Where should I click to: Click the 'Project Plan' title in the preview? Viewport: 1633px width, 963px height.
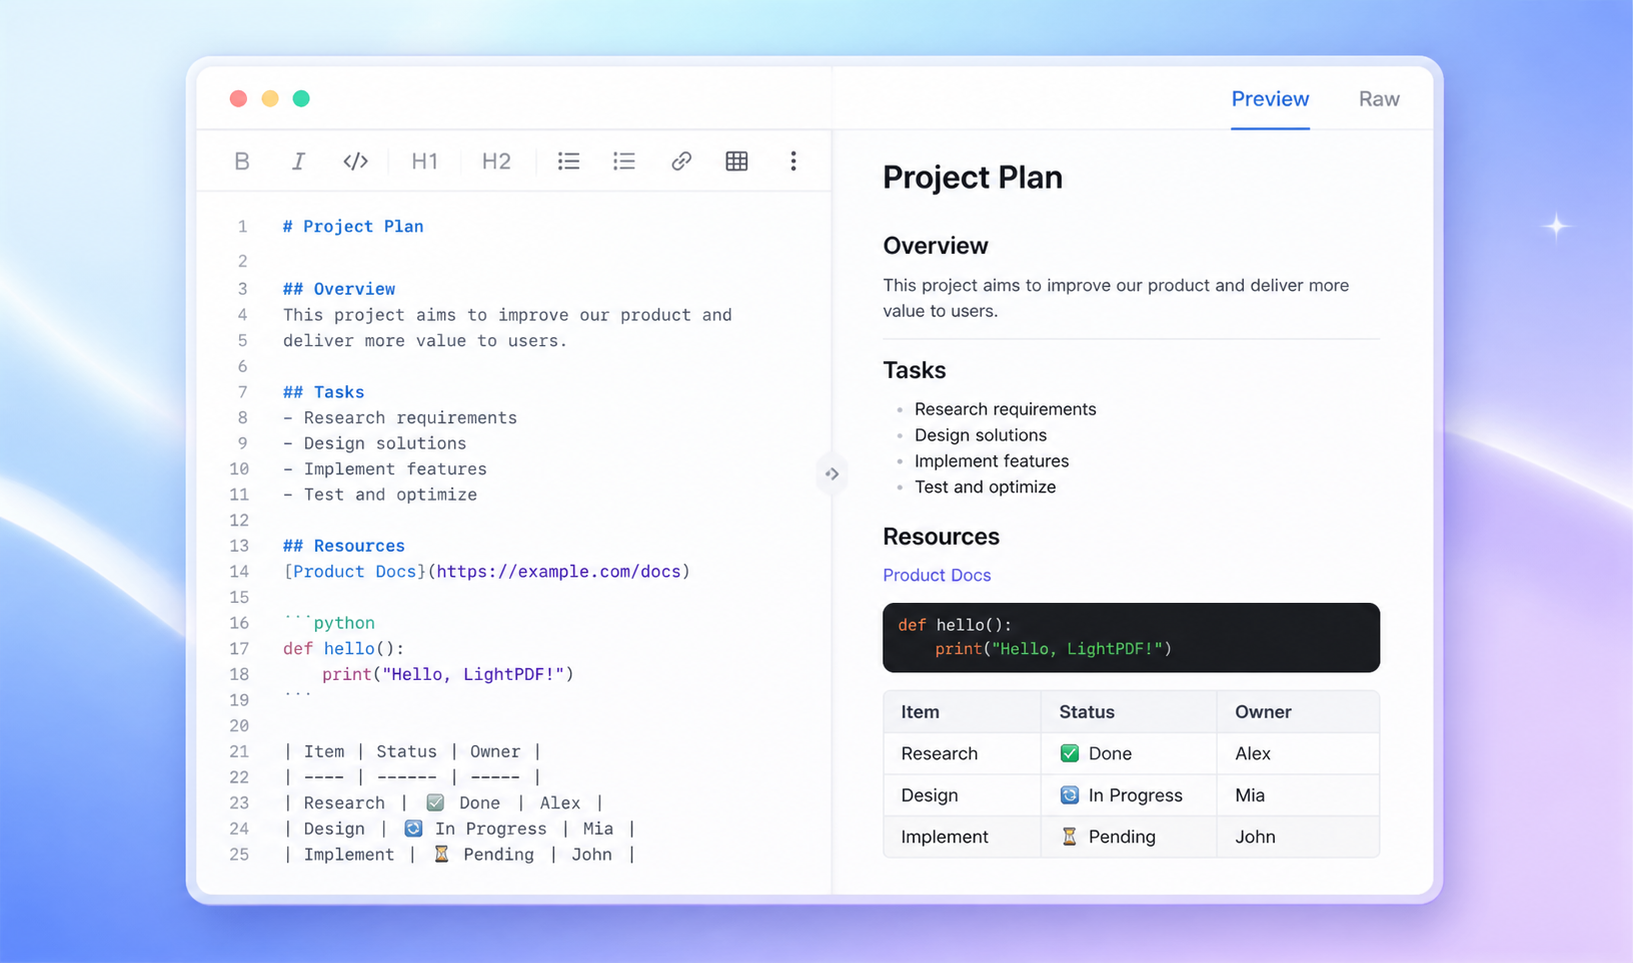(973, 177)
